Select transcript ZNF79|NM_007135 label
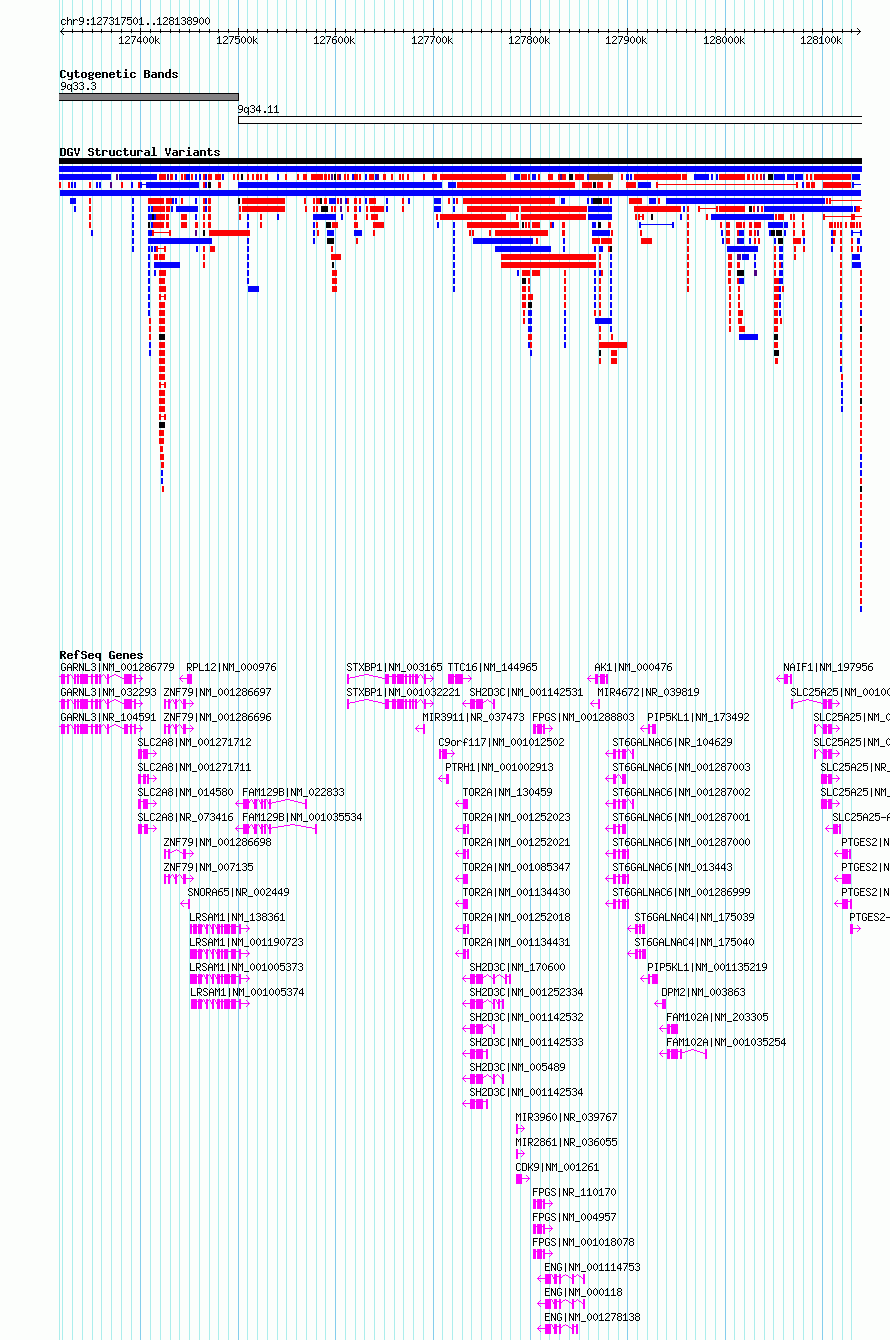 pyautogui.click(x=209, y=867)
